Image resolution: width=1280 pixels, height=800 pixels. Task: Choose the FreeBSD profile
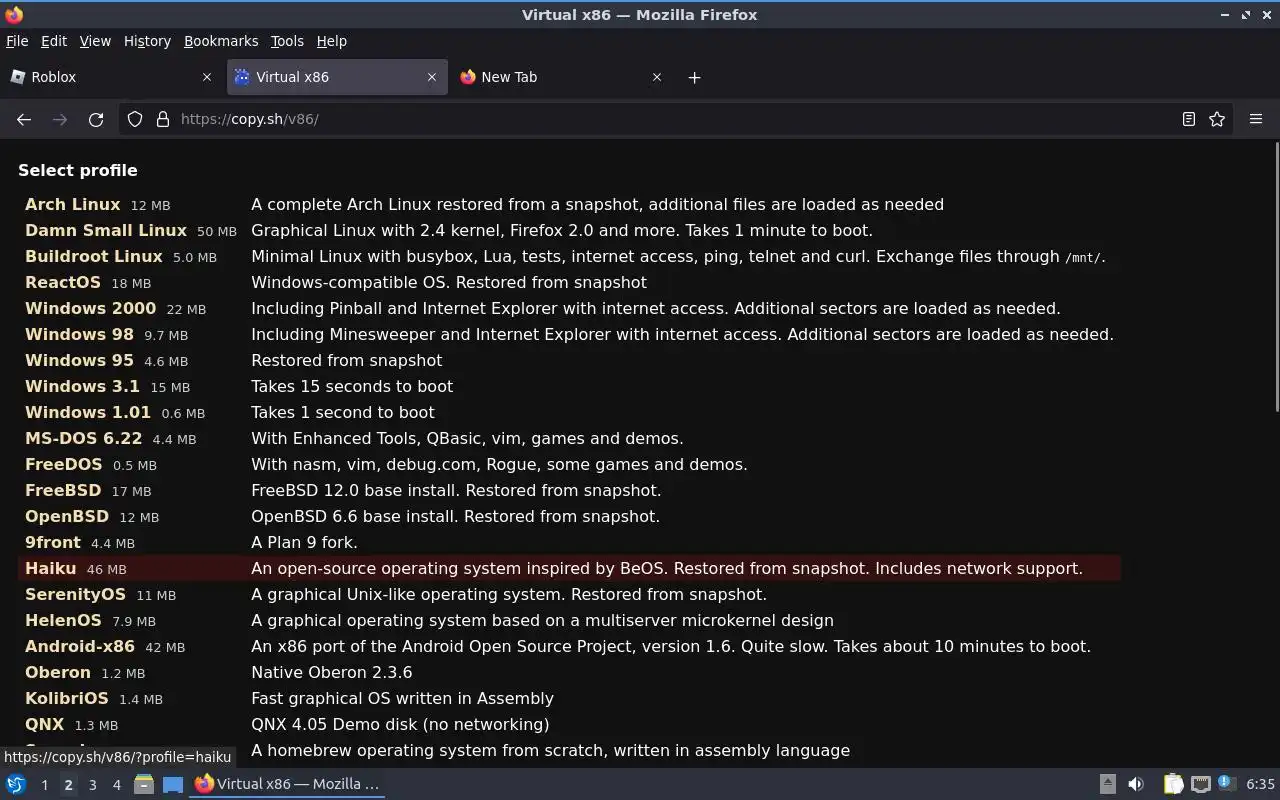pyautogui.click(x=63, y=490)
